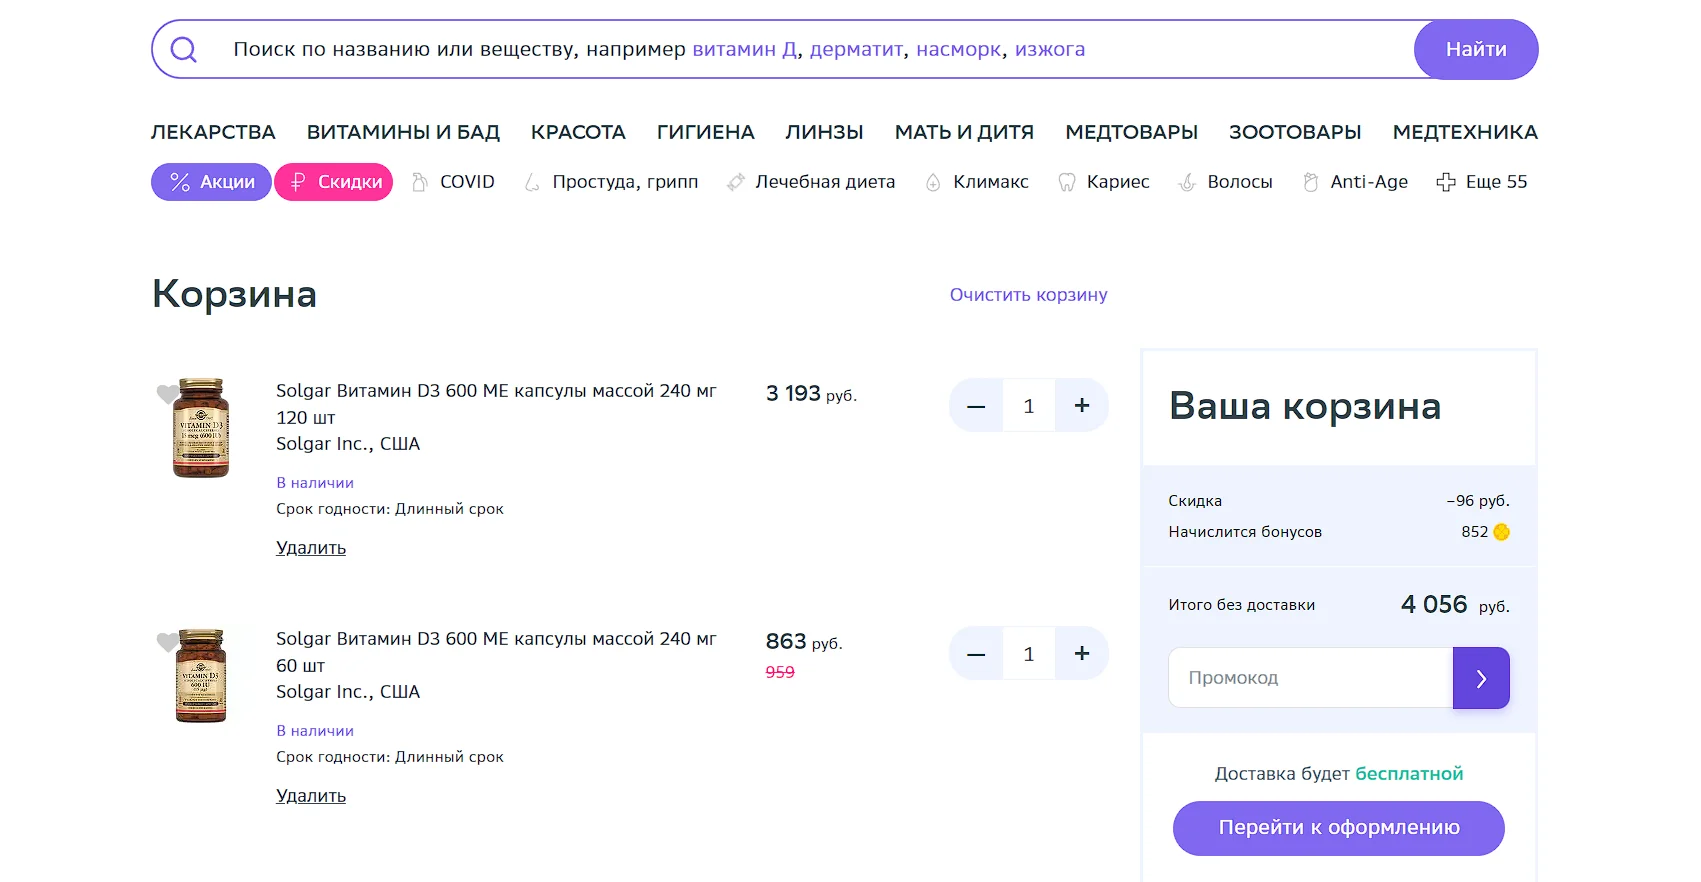Remove the Solgar 120 шт item via Удалить

pyautogui.click(x=311, y=548)
